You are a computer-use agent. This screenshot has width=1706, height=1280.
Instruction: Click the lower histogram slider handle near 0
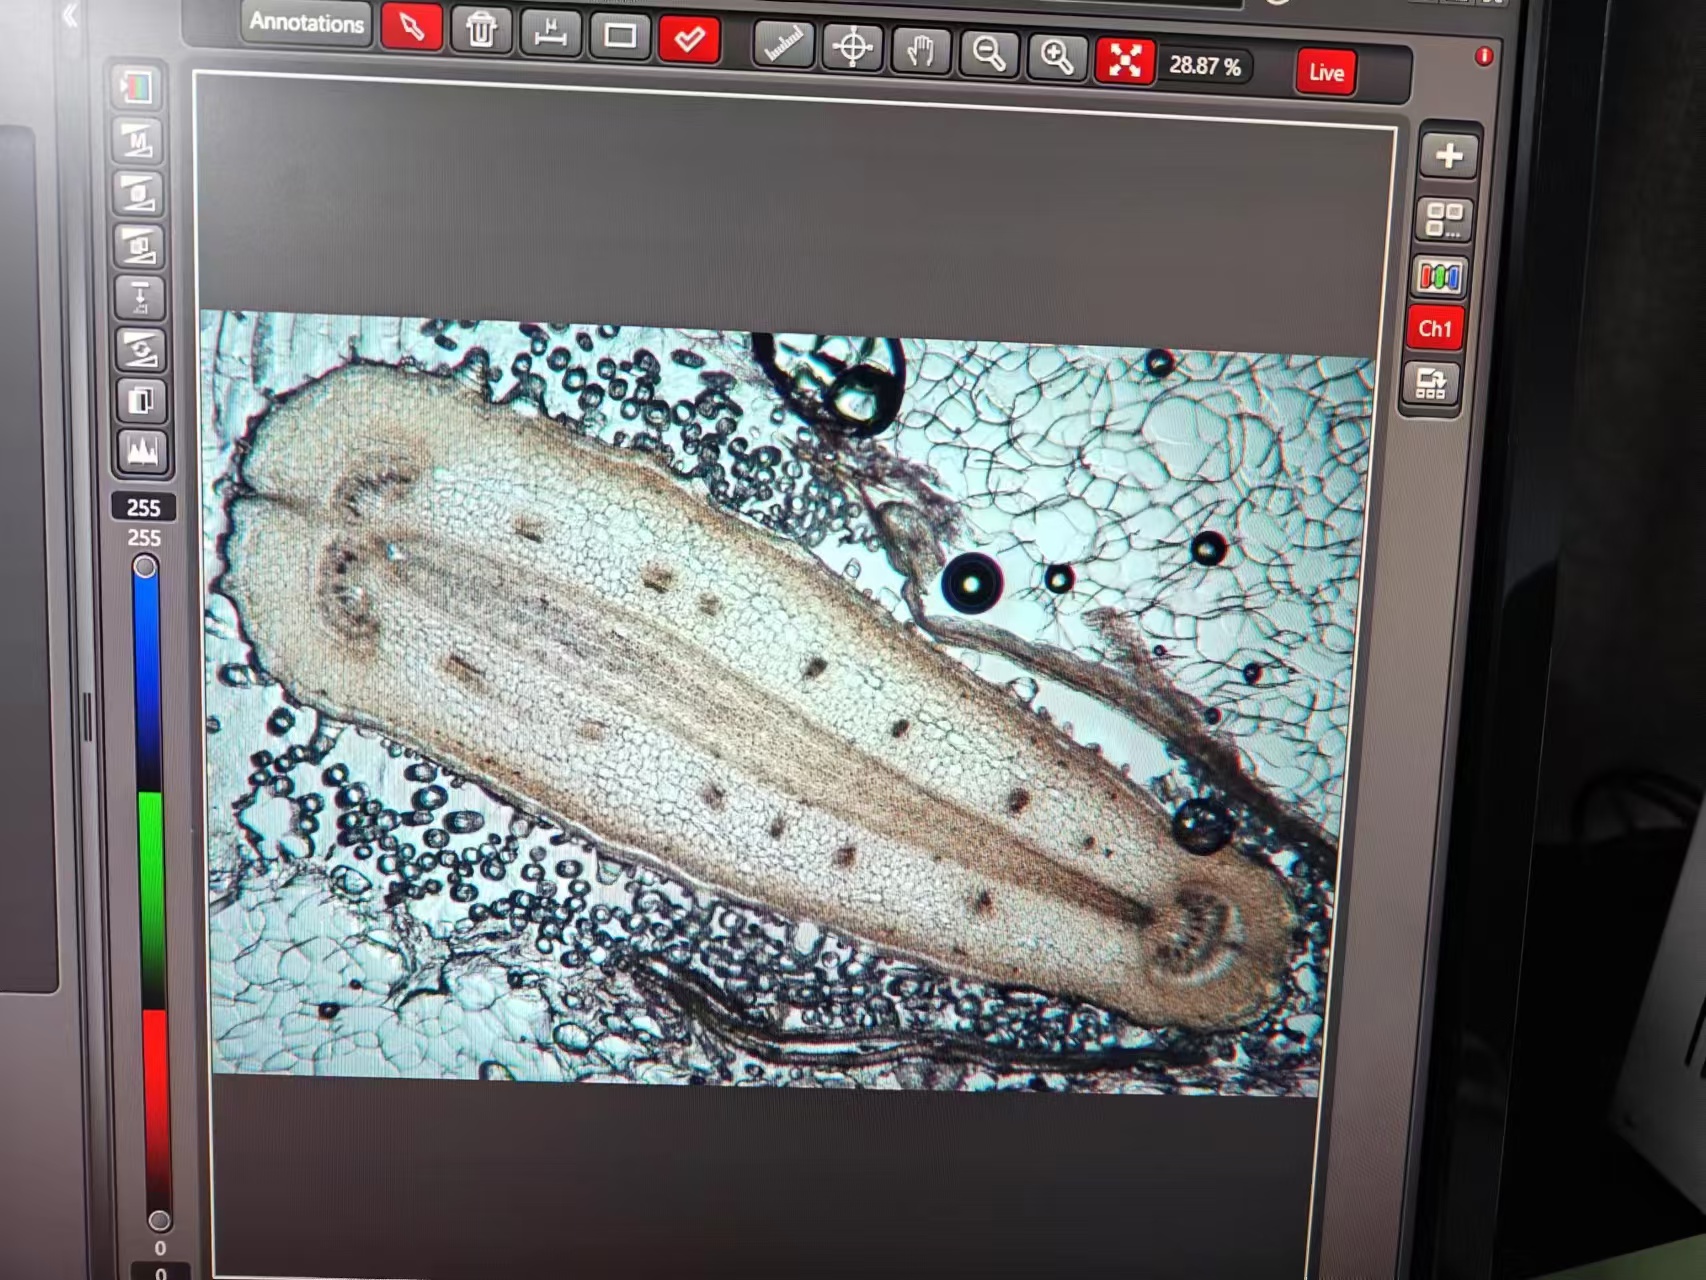coord(158,1221)
